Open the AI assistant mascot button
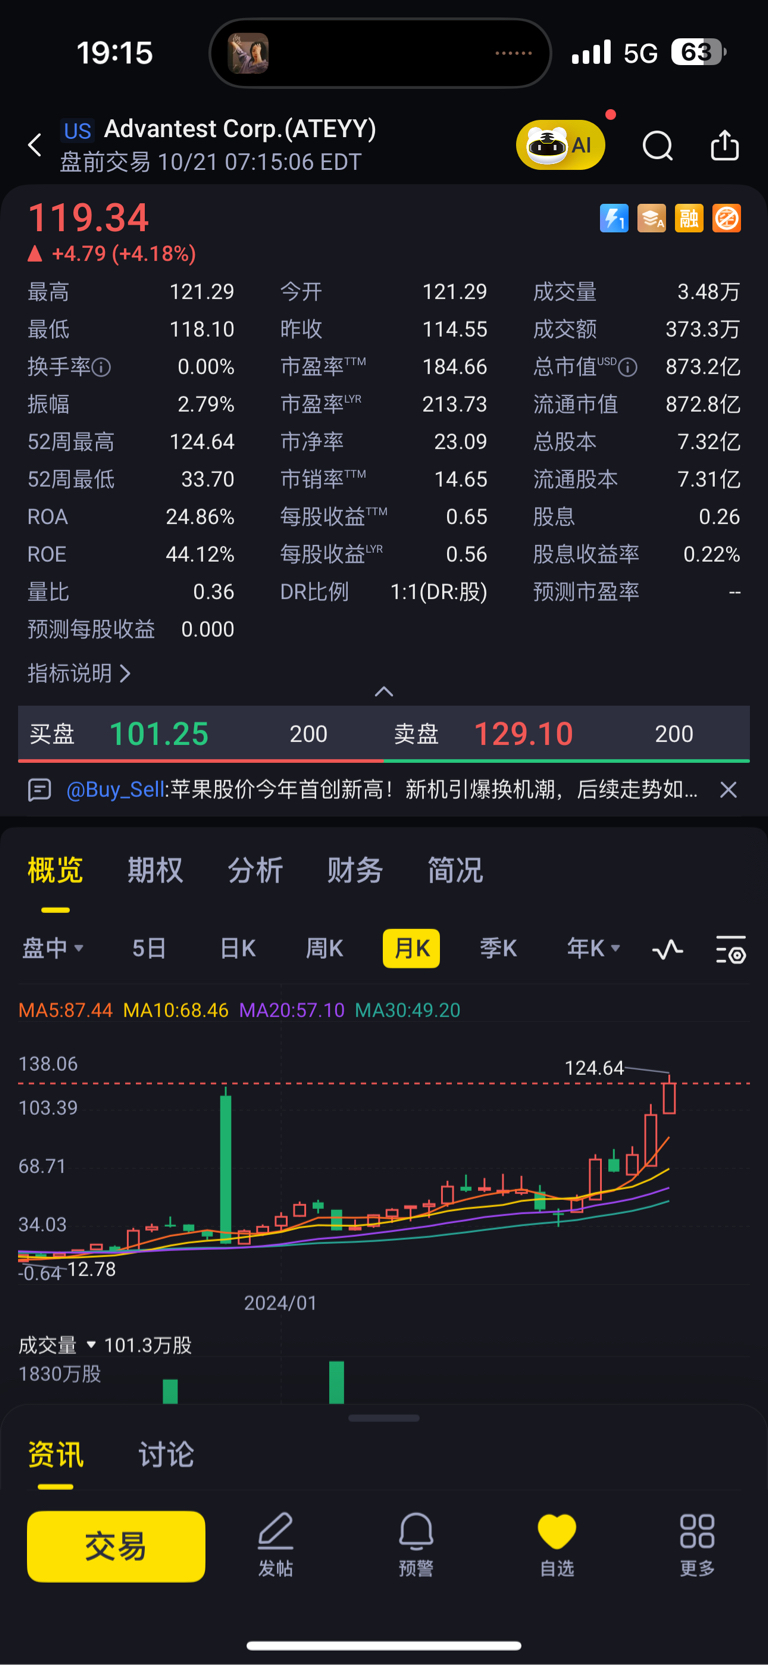 560,146
